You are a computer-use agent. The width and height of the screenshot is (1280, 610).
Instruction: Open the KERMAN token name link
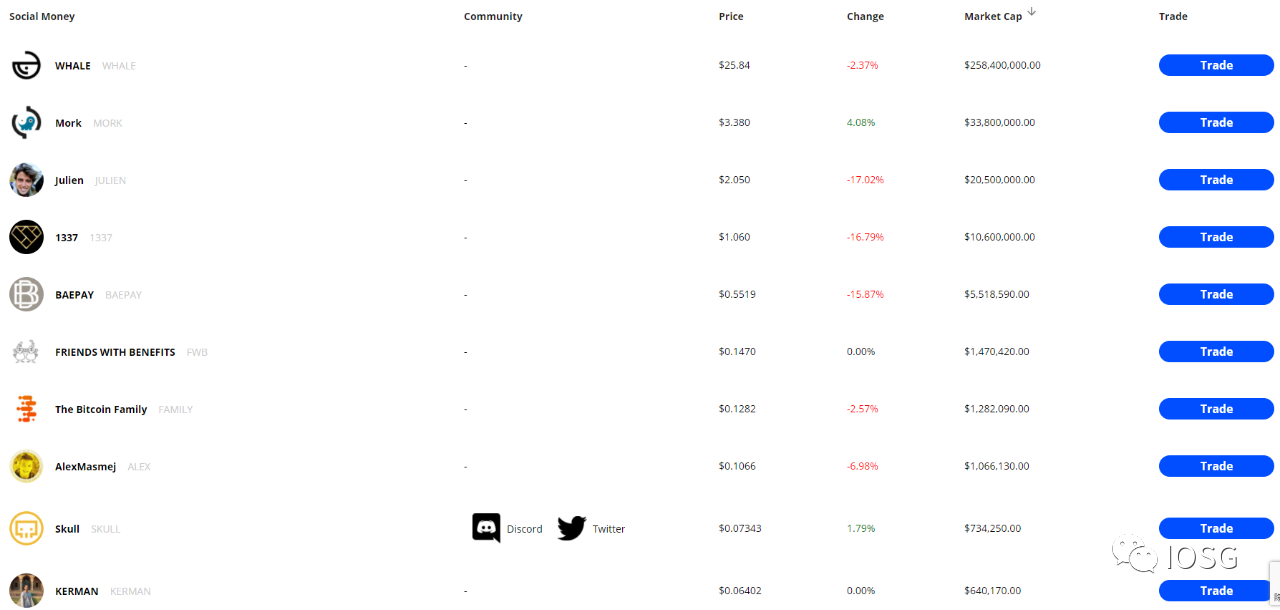tap(77, 591)
